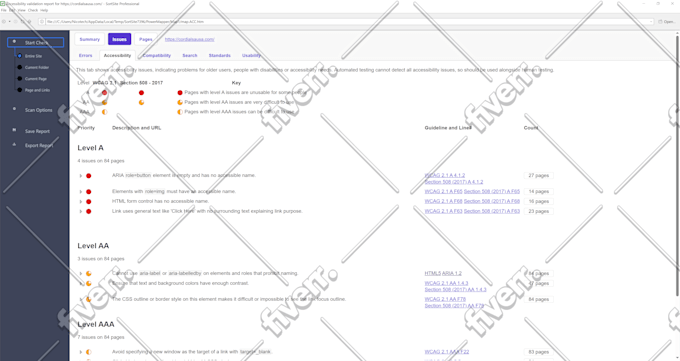Open the Check menu
Screen dimensions: 680x361
33,10
